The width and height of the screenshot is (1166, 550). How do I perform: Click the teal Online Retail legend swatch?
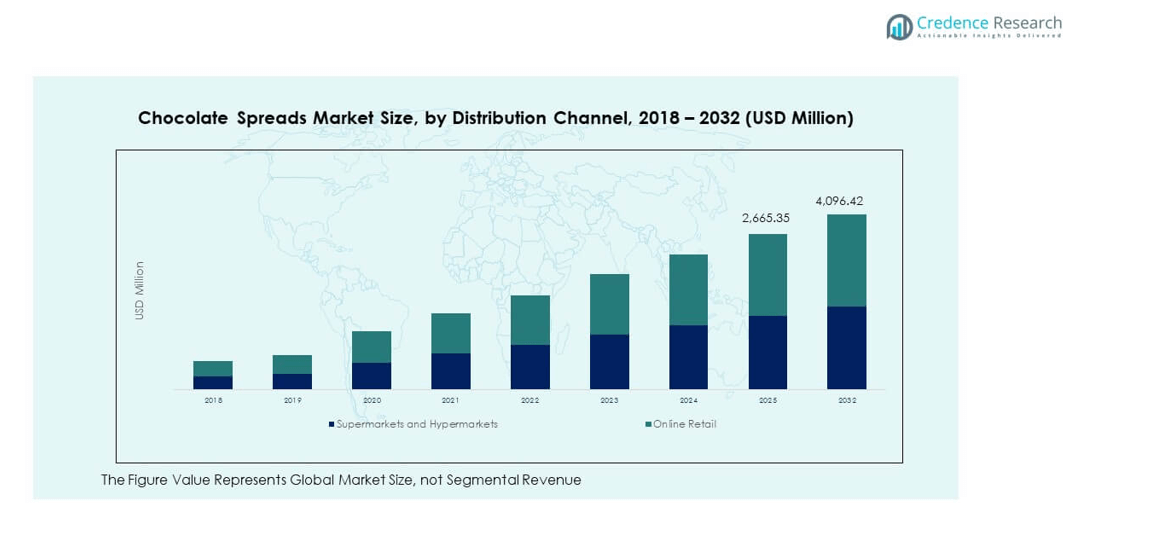(x=648, y=424)
